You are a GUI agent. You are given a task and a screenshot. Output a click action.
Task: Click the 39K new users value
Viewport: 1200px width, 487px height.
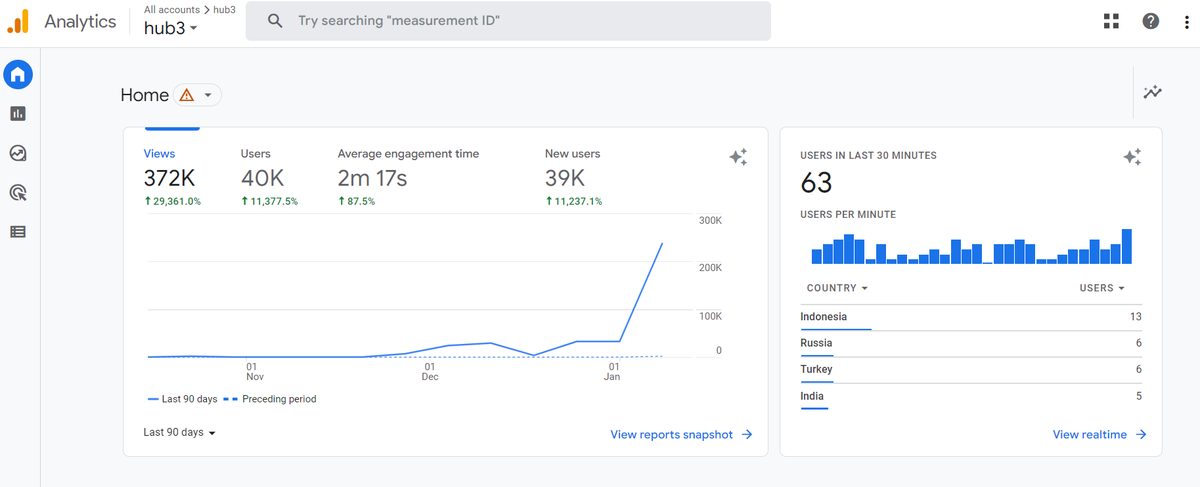coord(565,179)
